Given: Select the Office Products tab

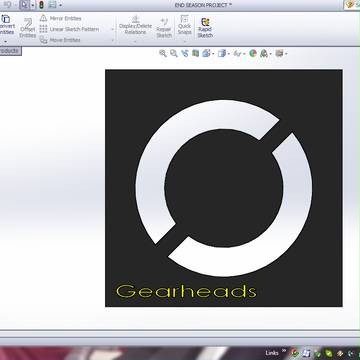Looking at the screenshot, I should click(10, 51).
